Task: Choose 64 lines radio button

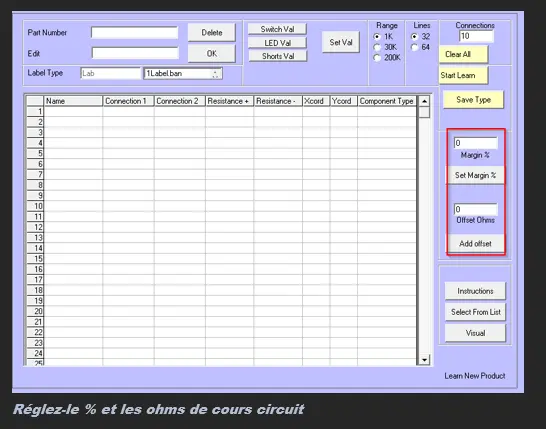Action: tap(414, 47)
